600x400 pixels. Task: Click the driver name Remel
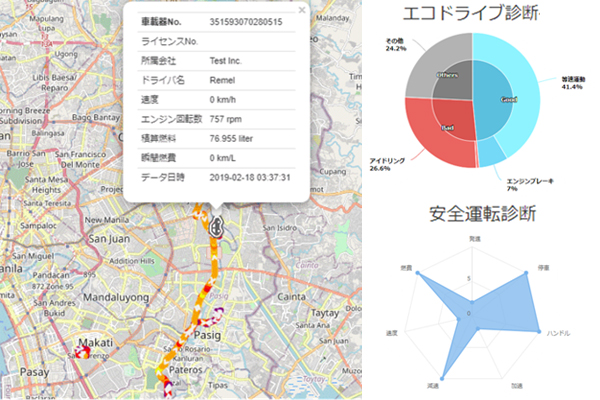(x=222, y=80)
